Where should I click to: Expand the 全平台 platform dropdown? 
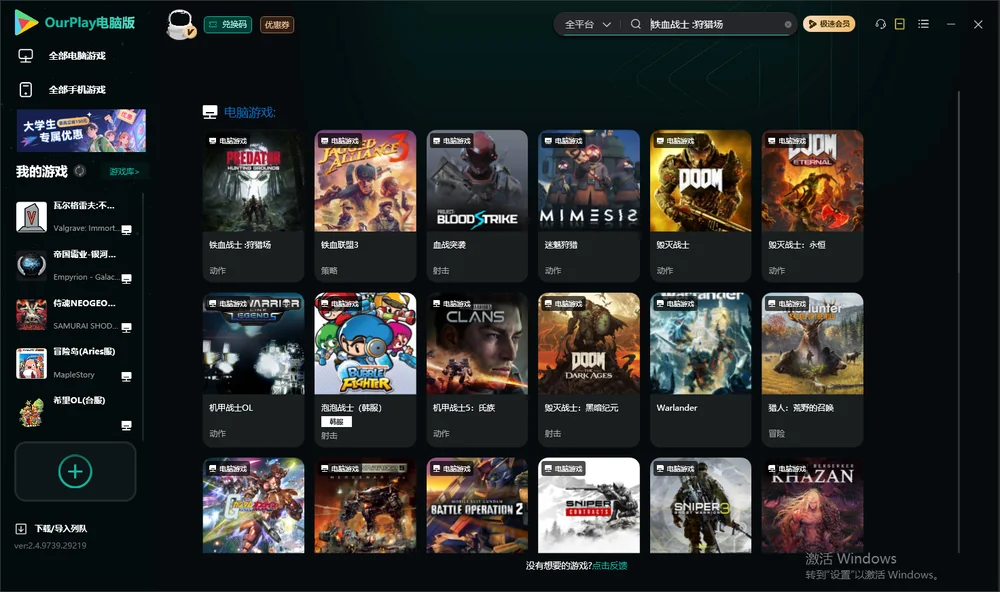pos(587,24)
